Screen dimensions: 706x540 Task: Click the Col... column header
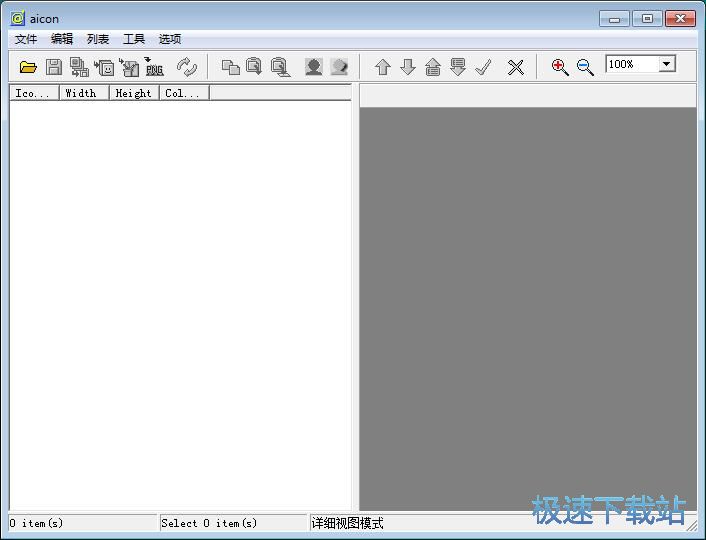(185, 93)
